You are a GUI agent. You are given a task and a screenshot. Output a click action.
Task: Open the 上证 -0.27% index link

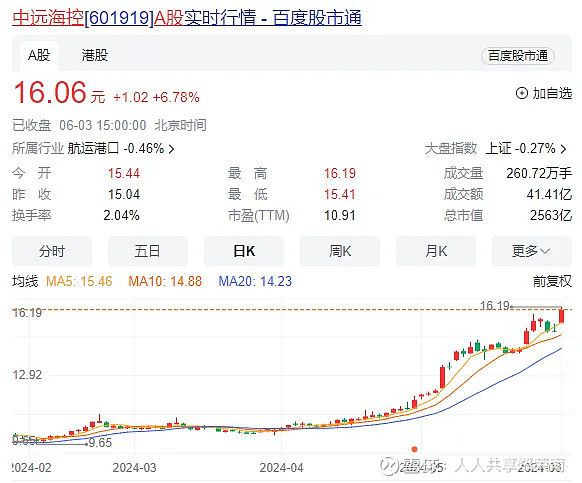pyautogui.click(x=521, y=149)
